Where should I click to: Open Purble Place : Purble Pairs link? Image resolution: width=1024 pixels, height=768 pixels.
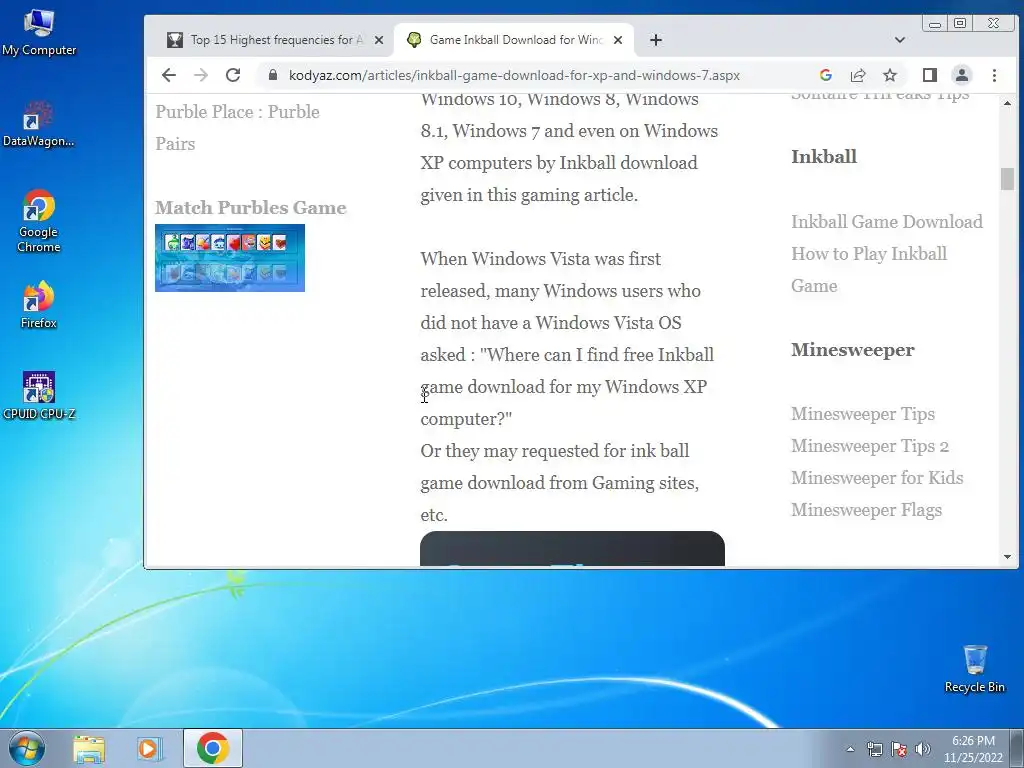pos(237,127)
